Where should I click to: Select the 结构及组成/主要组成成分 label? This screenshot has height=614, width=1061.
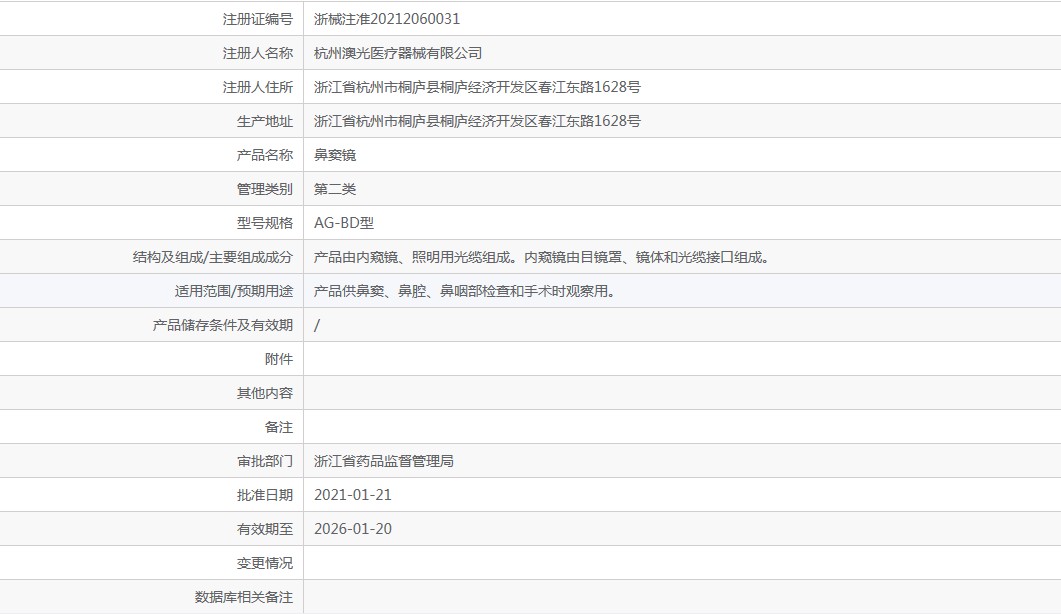pos(212,257)
